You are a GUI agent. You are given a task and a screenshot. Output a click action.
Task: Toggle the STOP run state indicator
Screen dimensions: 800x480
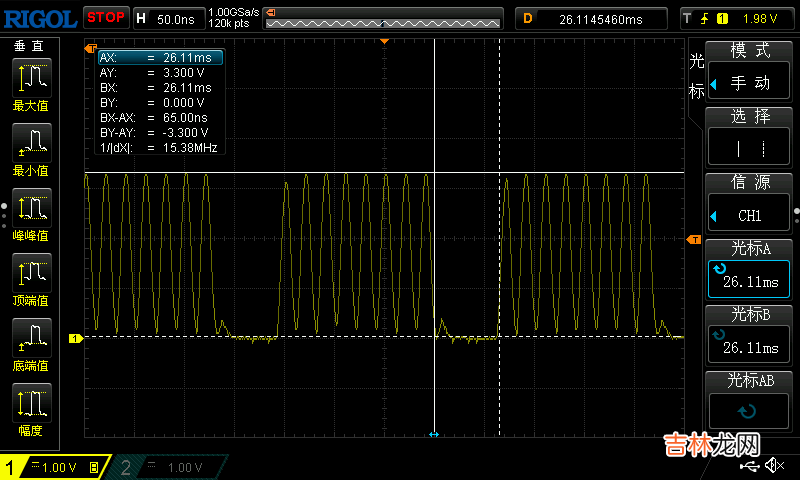click(105, 17)
